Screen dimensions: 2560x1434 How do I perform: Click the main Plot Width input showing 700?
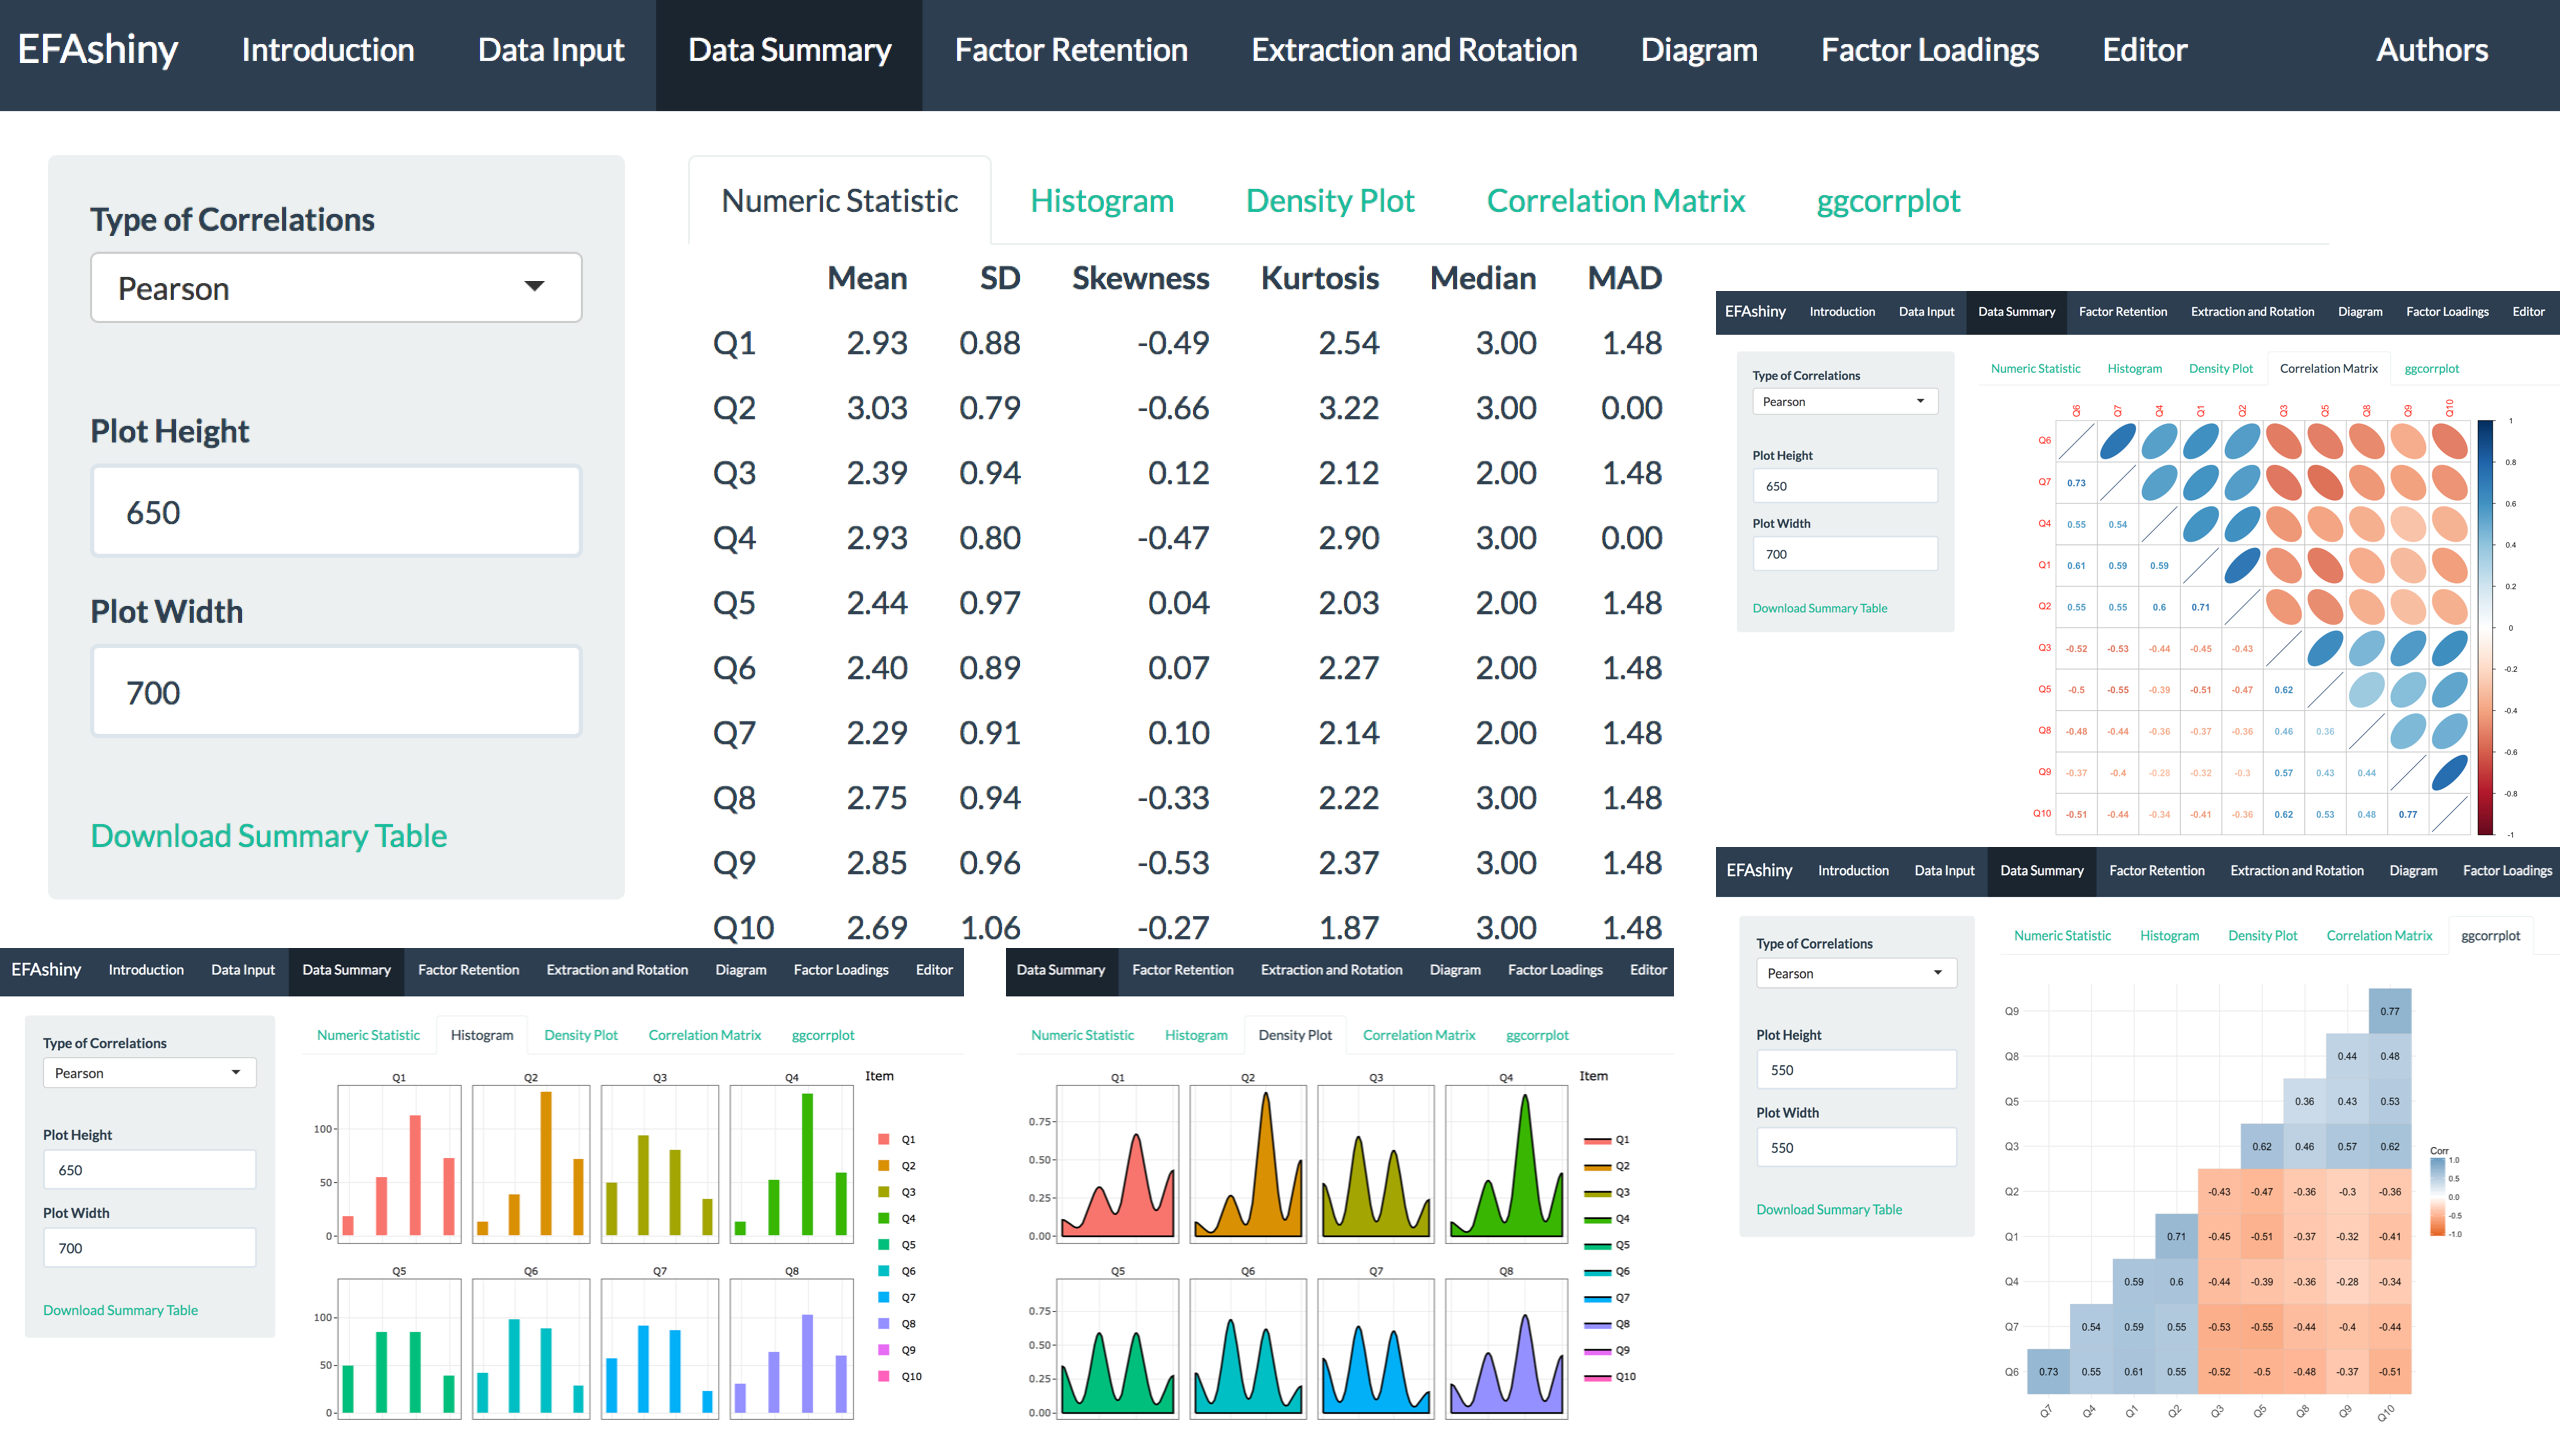tap(336, 692)
